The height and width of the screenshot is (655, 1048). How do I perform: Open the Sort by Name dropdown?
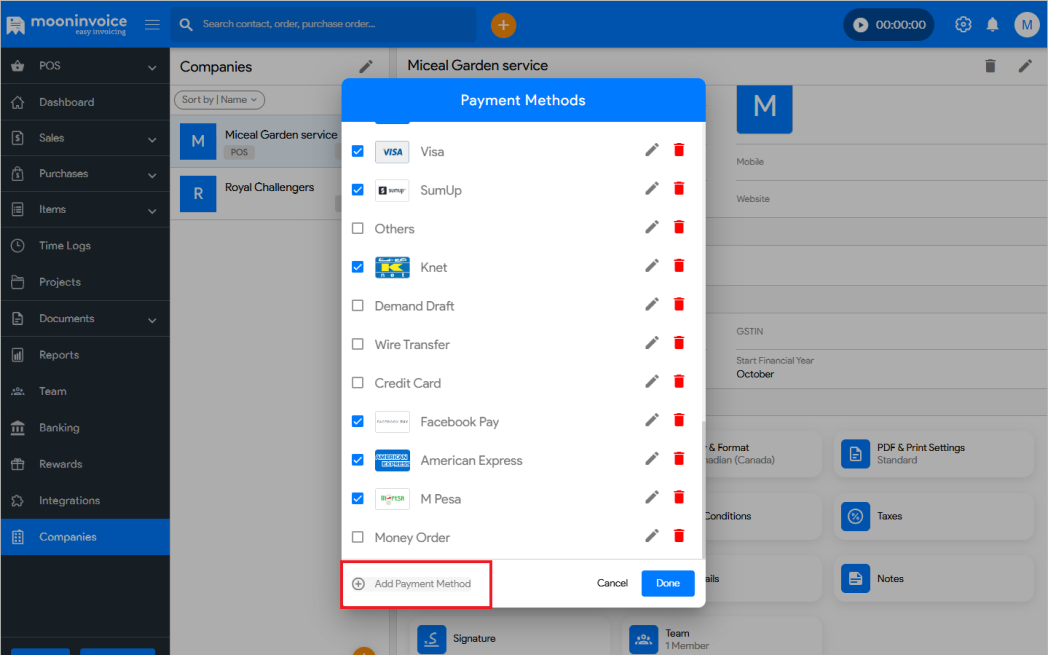pyautogui.click(x=220, y=99)
